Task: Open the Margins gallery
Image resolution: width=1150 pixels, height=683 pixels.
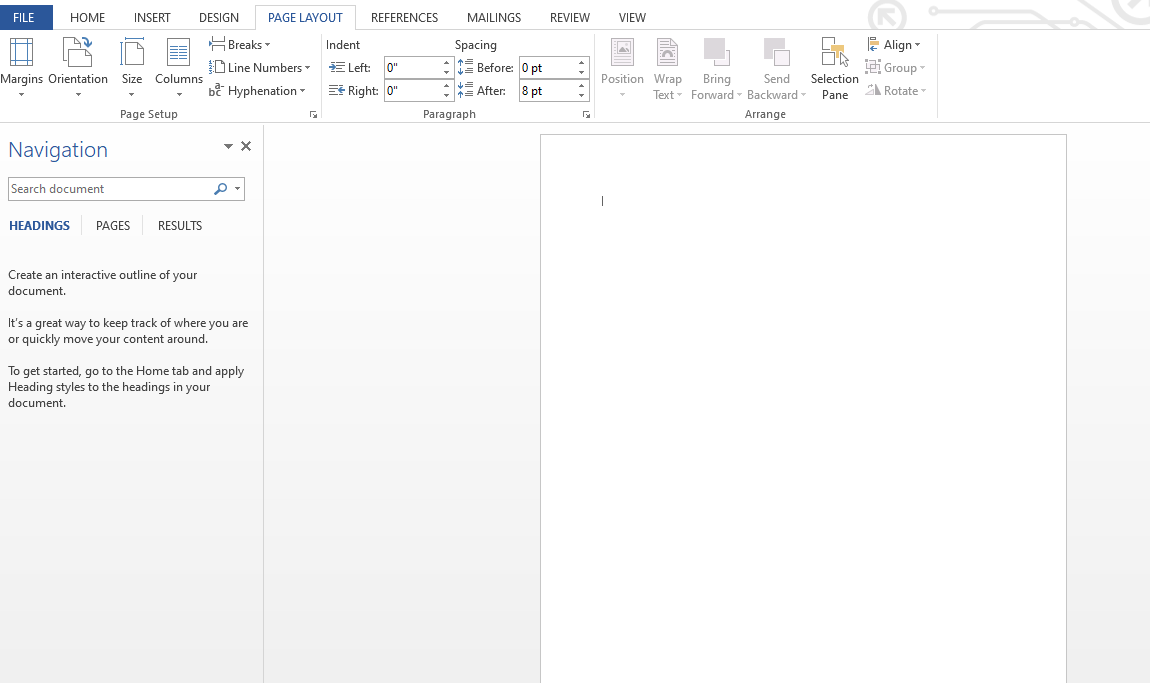Action: (22, 67)
